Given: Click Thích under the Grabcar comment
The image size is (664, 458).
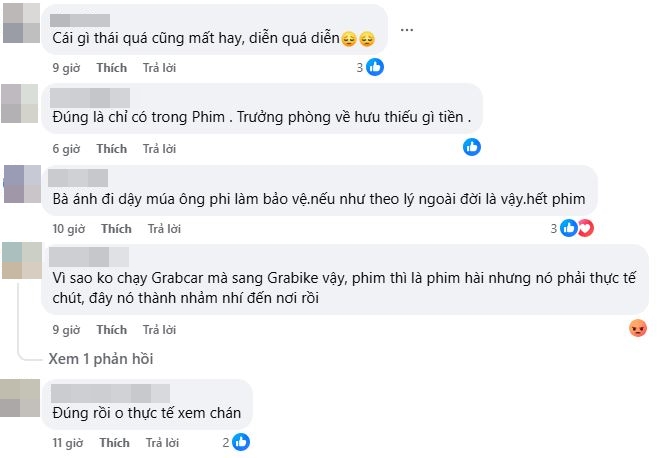Looking at the screenshot, I should pyautogui.click(x=112, y=329).
